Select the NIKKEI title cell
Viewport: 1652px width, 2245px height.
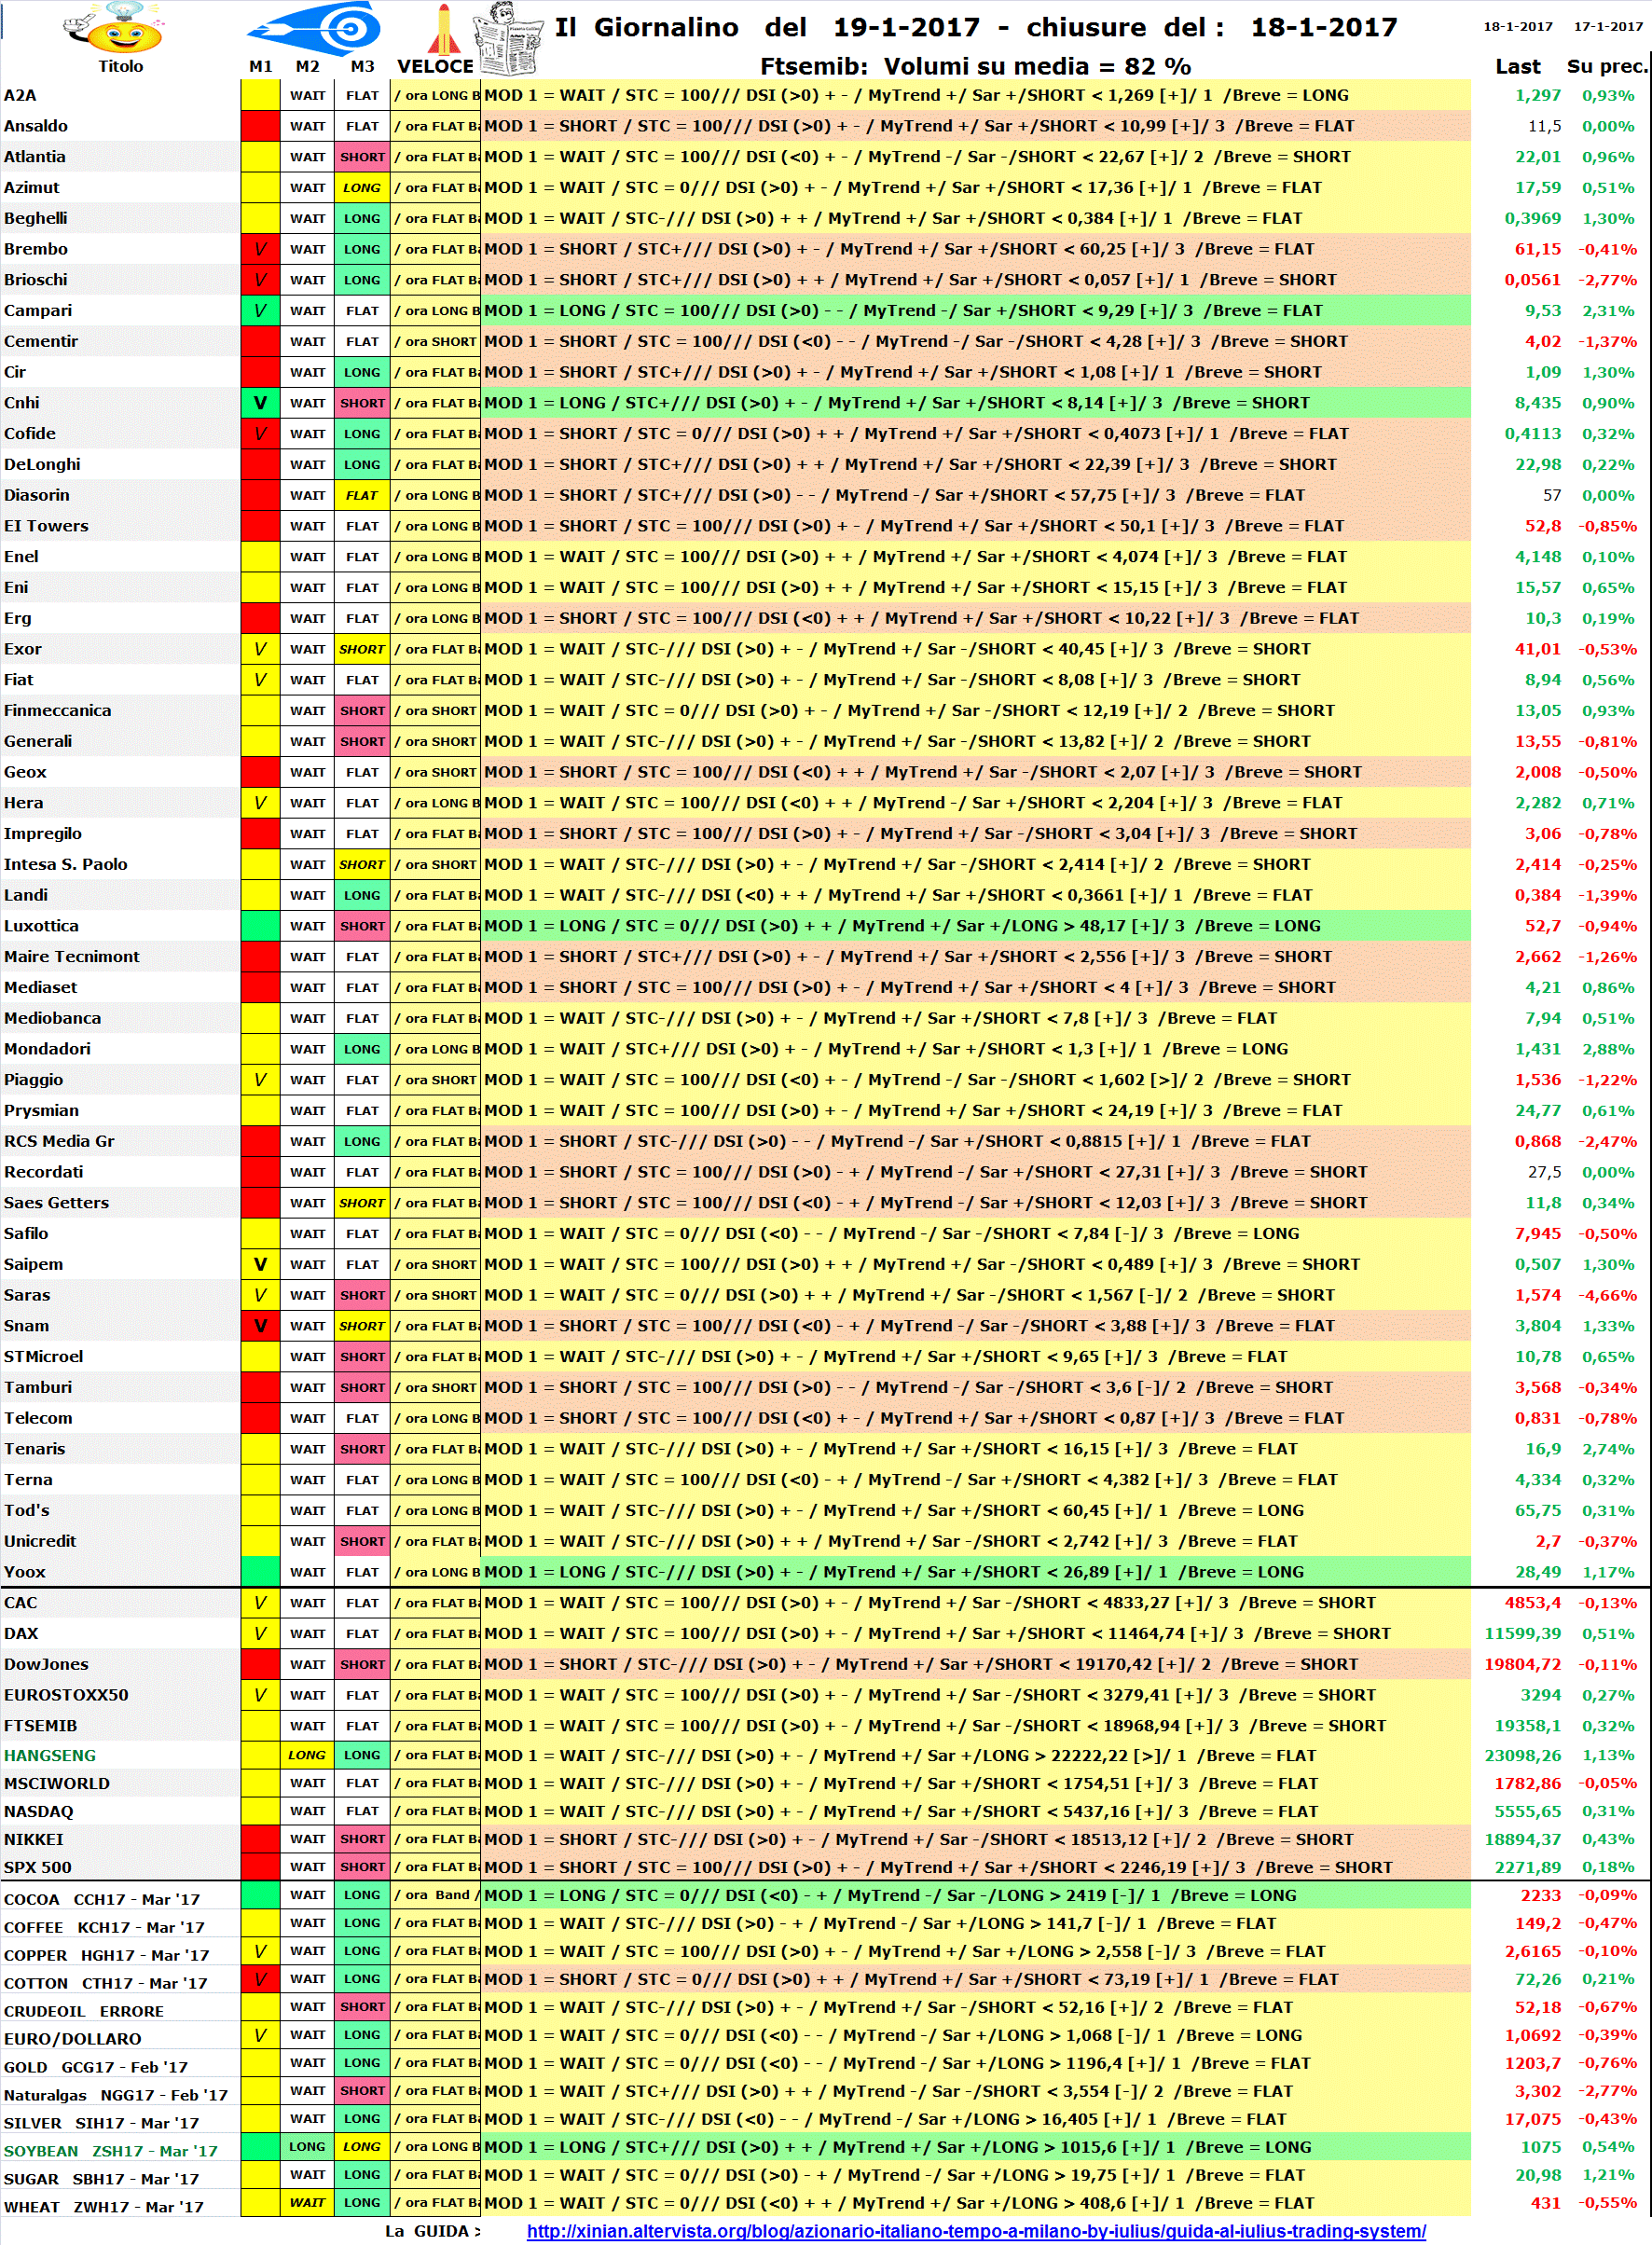tap(120, 1839)
